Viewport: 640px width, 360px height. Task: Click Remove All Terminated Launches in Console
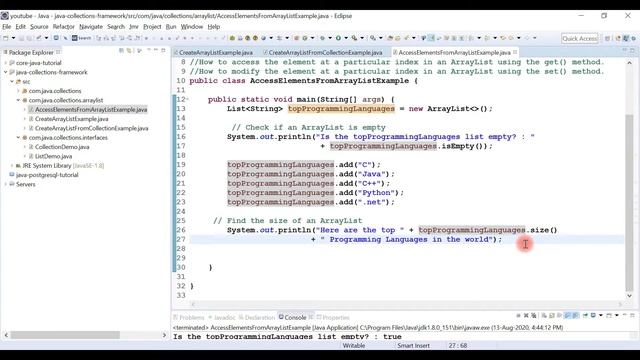pos(533,316)
